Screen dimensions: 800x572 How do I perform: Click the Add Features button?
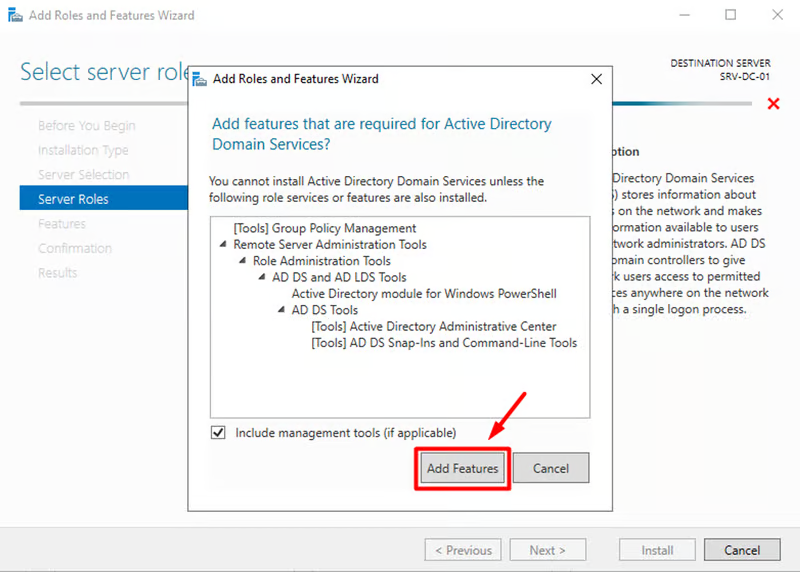pos(462,468)
